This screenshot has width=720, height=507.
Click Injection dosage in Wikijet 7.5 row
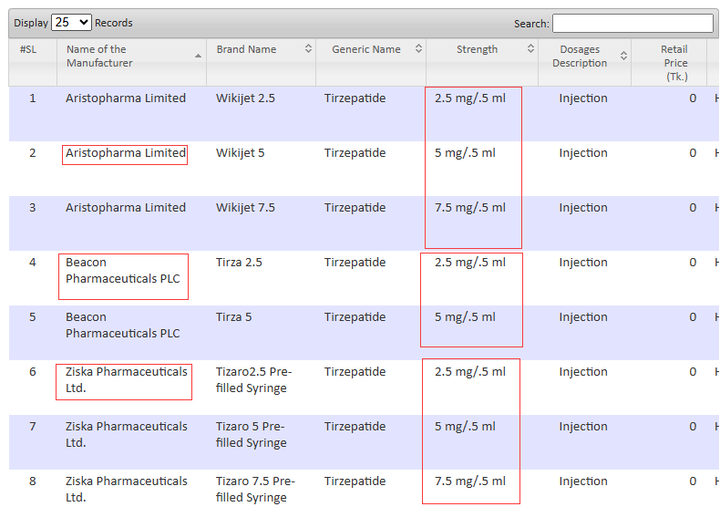coord(583,208)
